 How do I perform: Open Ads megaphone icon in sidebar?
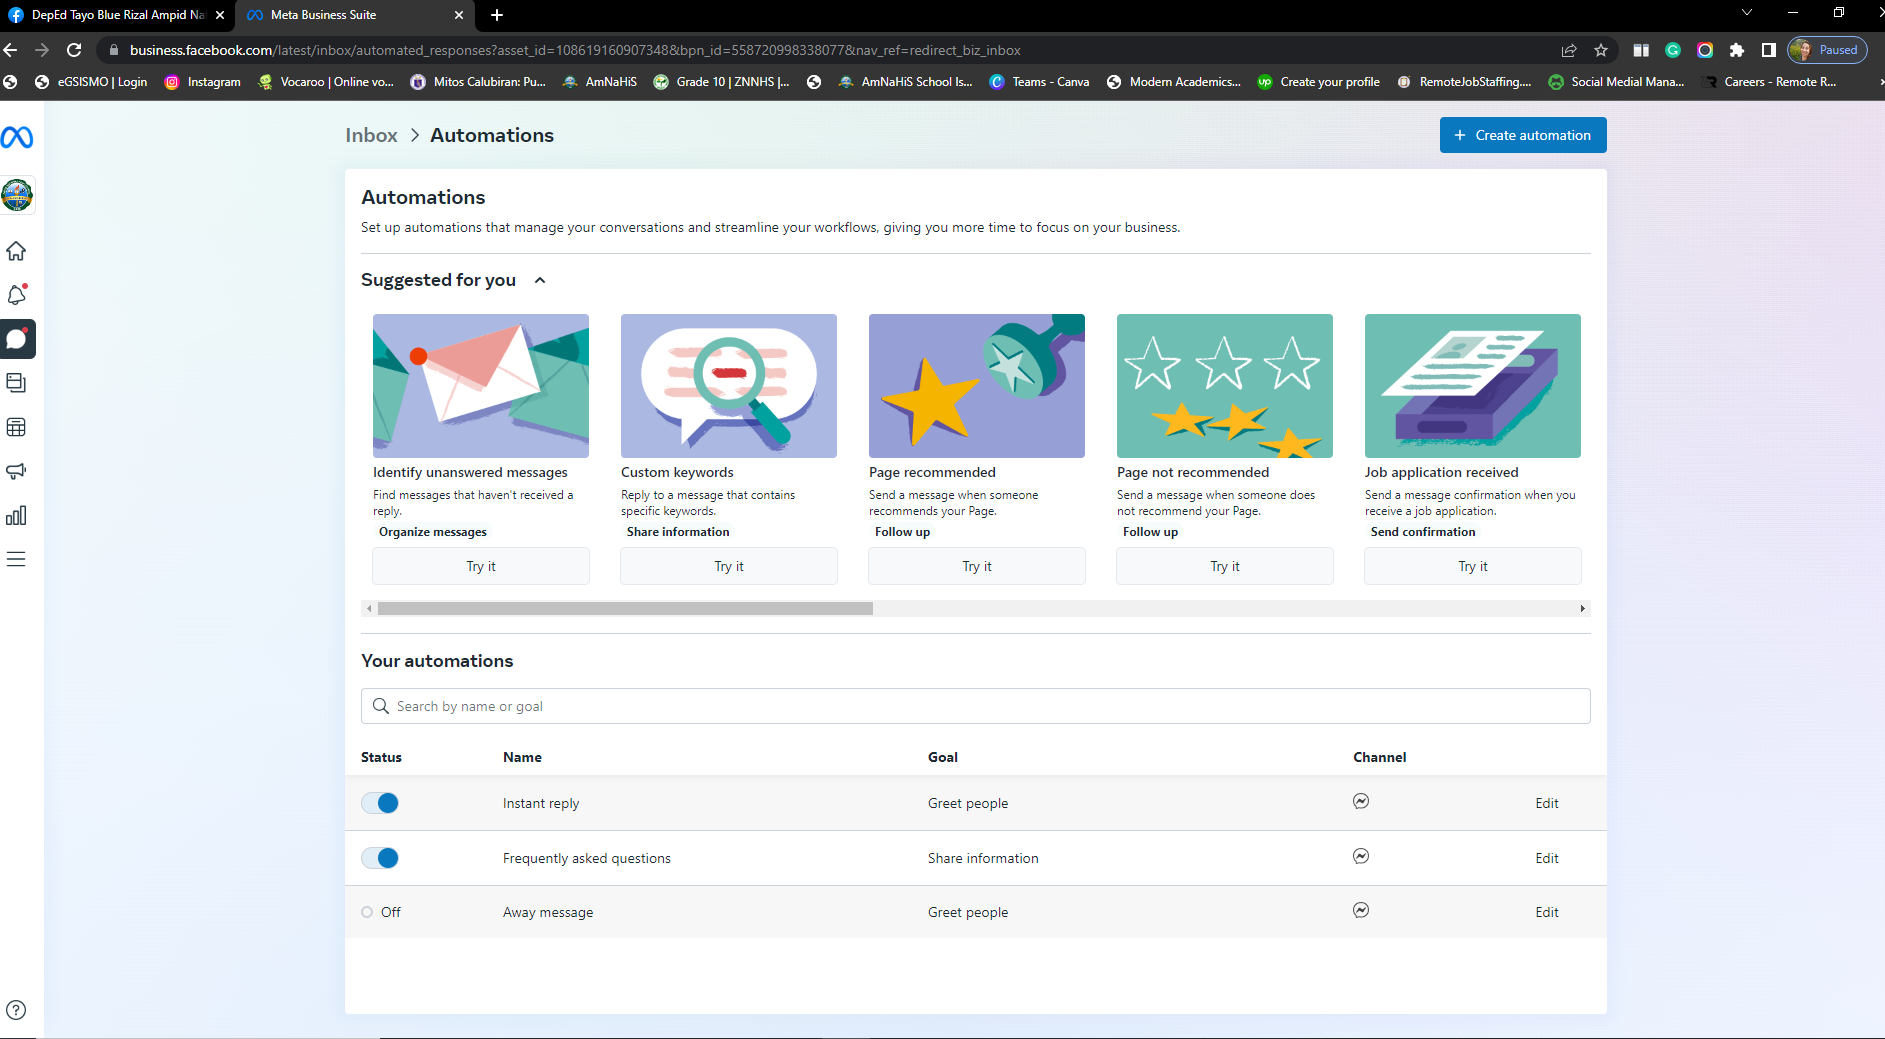click(16, 471)
